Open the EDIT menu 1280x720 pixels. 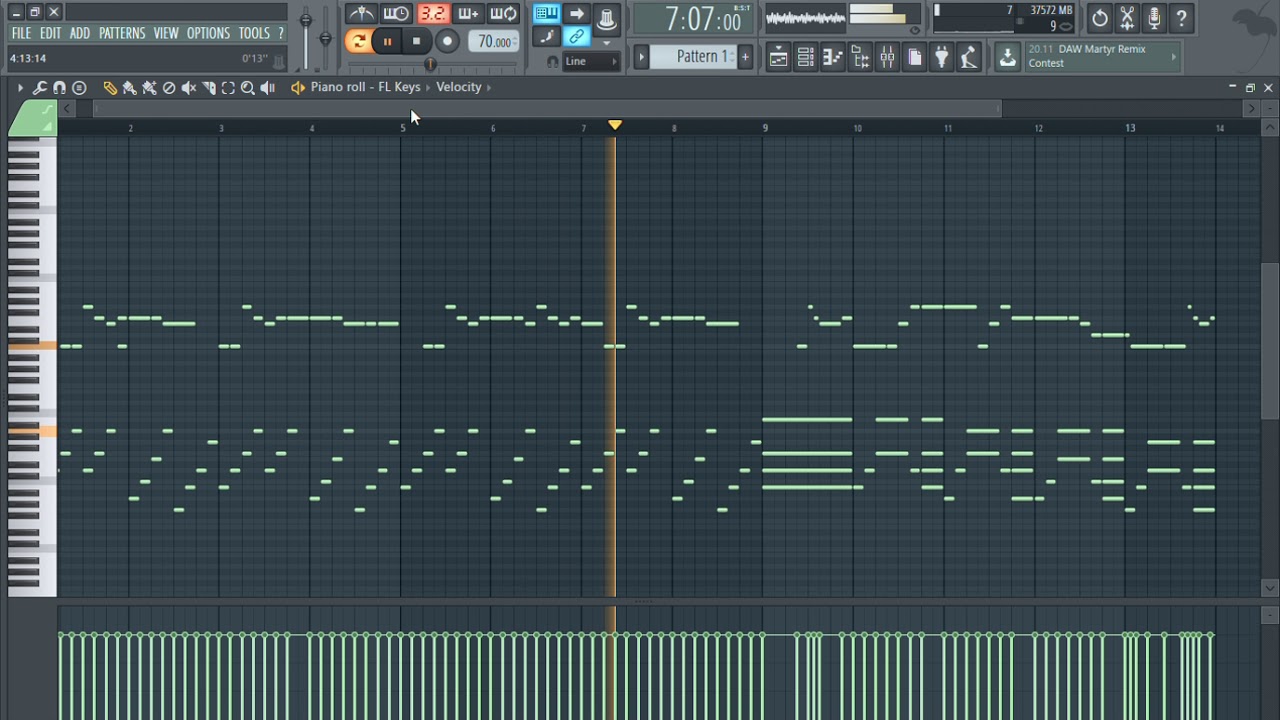pos(51,33)
